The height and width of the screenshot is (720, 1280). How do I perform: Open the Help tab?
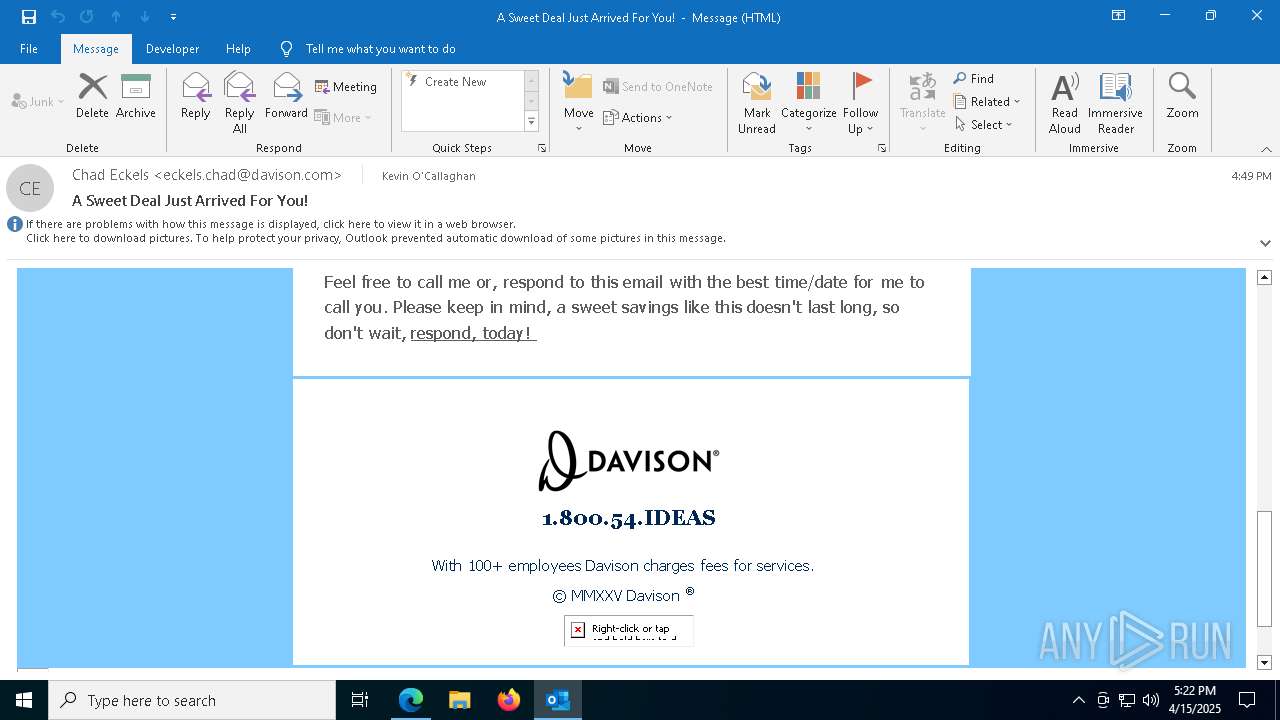(238, 49)
